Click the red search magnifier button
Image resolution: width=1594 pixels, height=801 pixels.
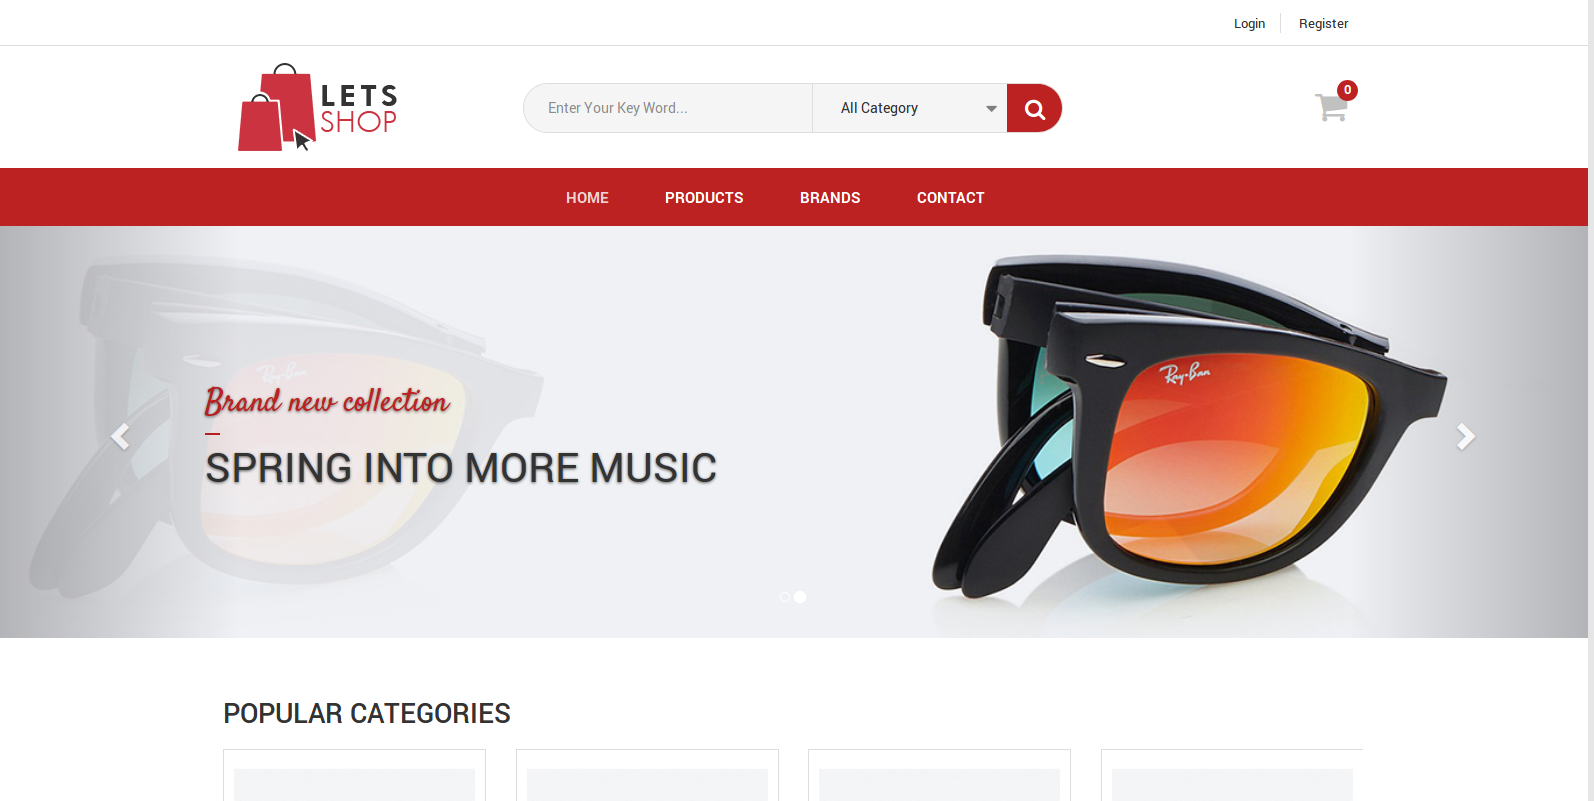(x=1034, y=108)
